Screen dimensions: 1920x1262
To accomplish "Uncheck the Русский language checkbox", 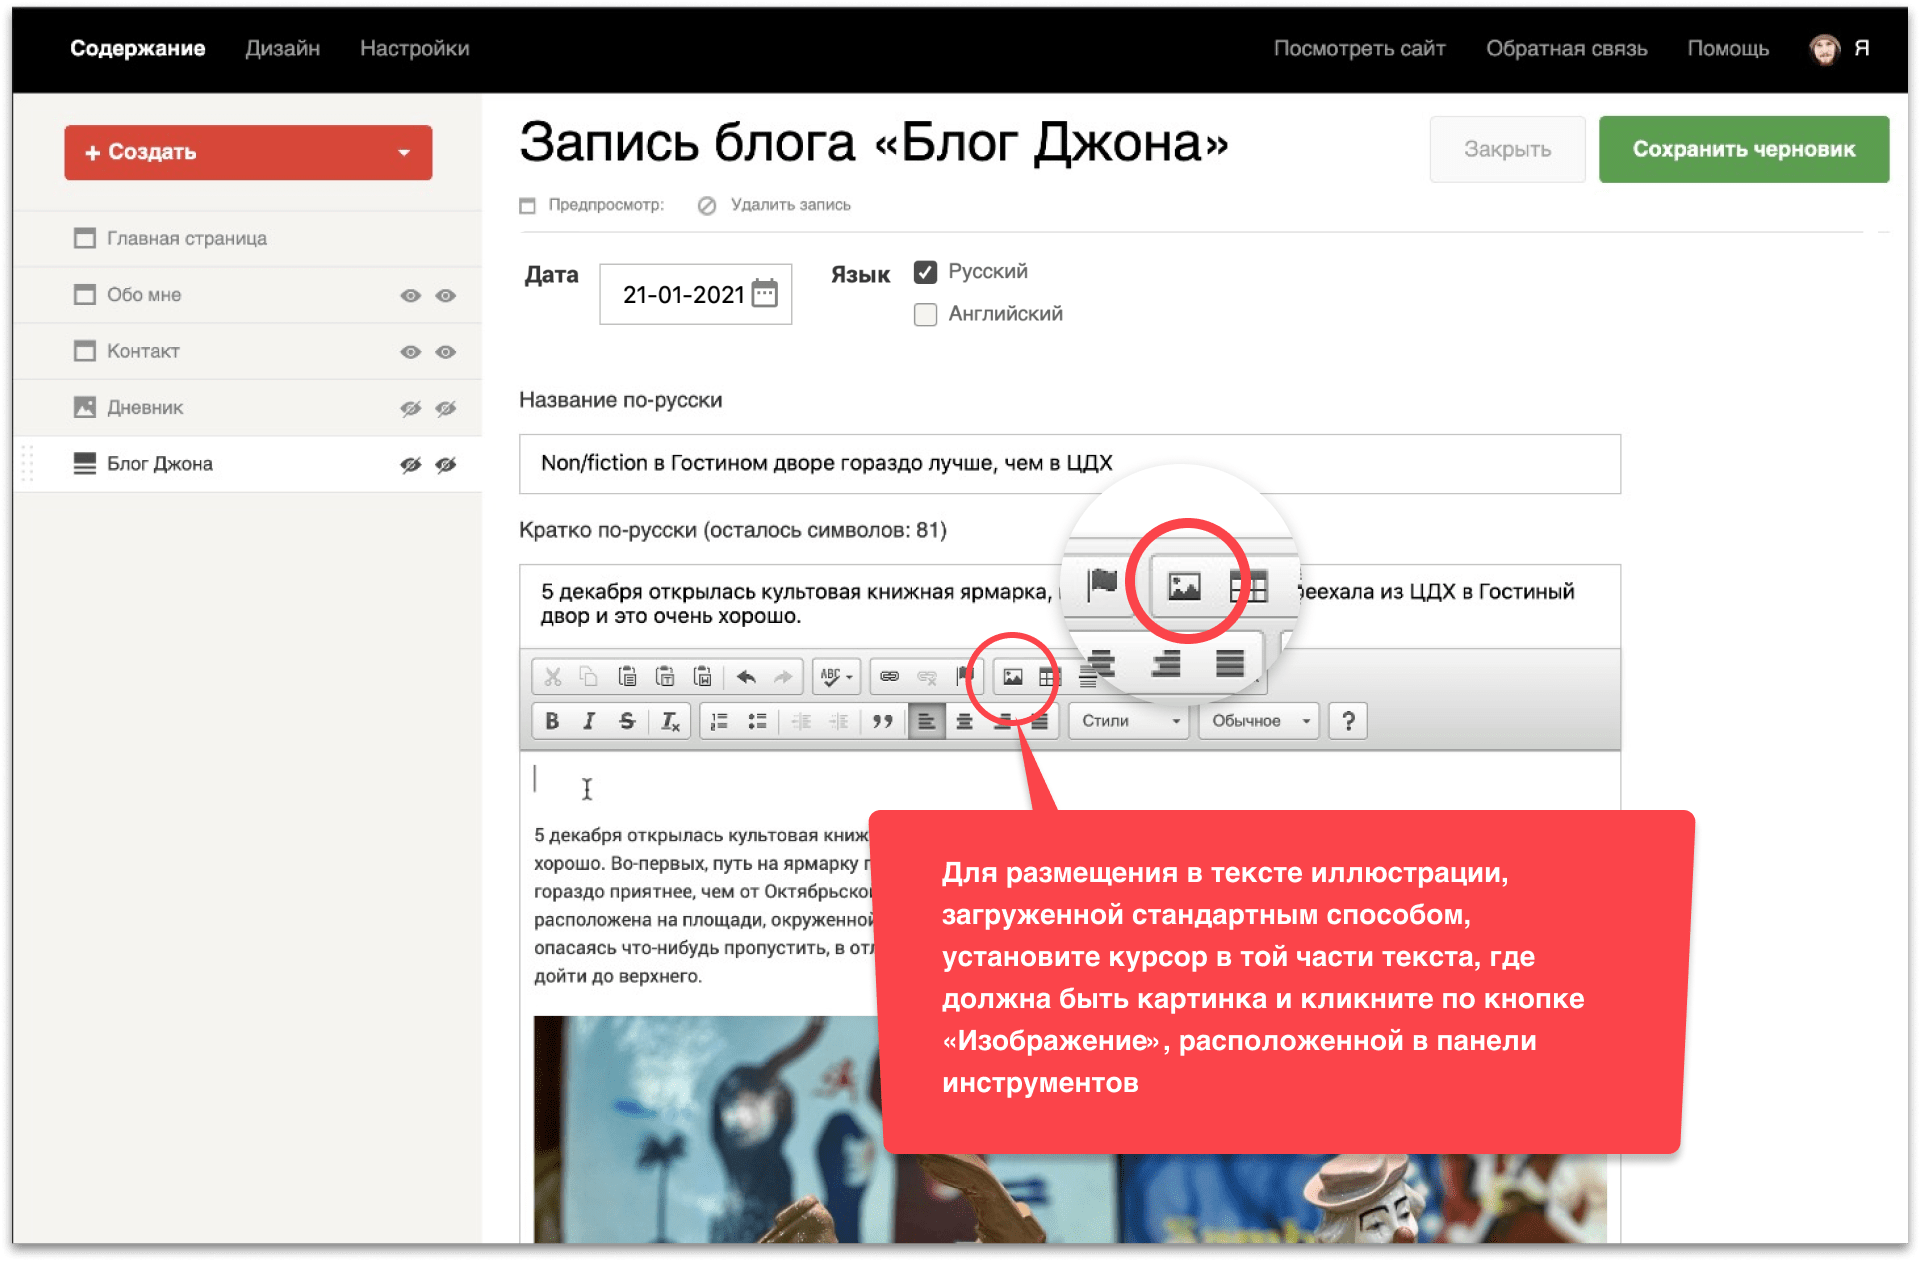I will click(926, 272).
